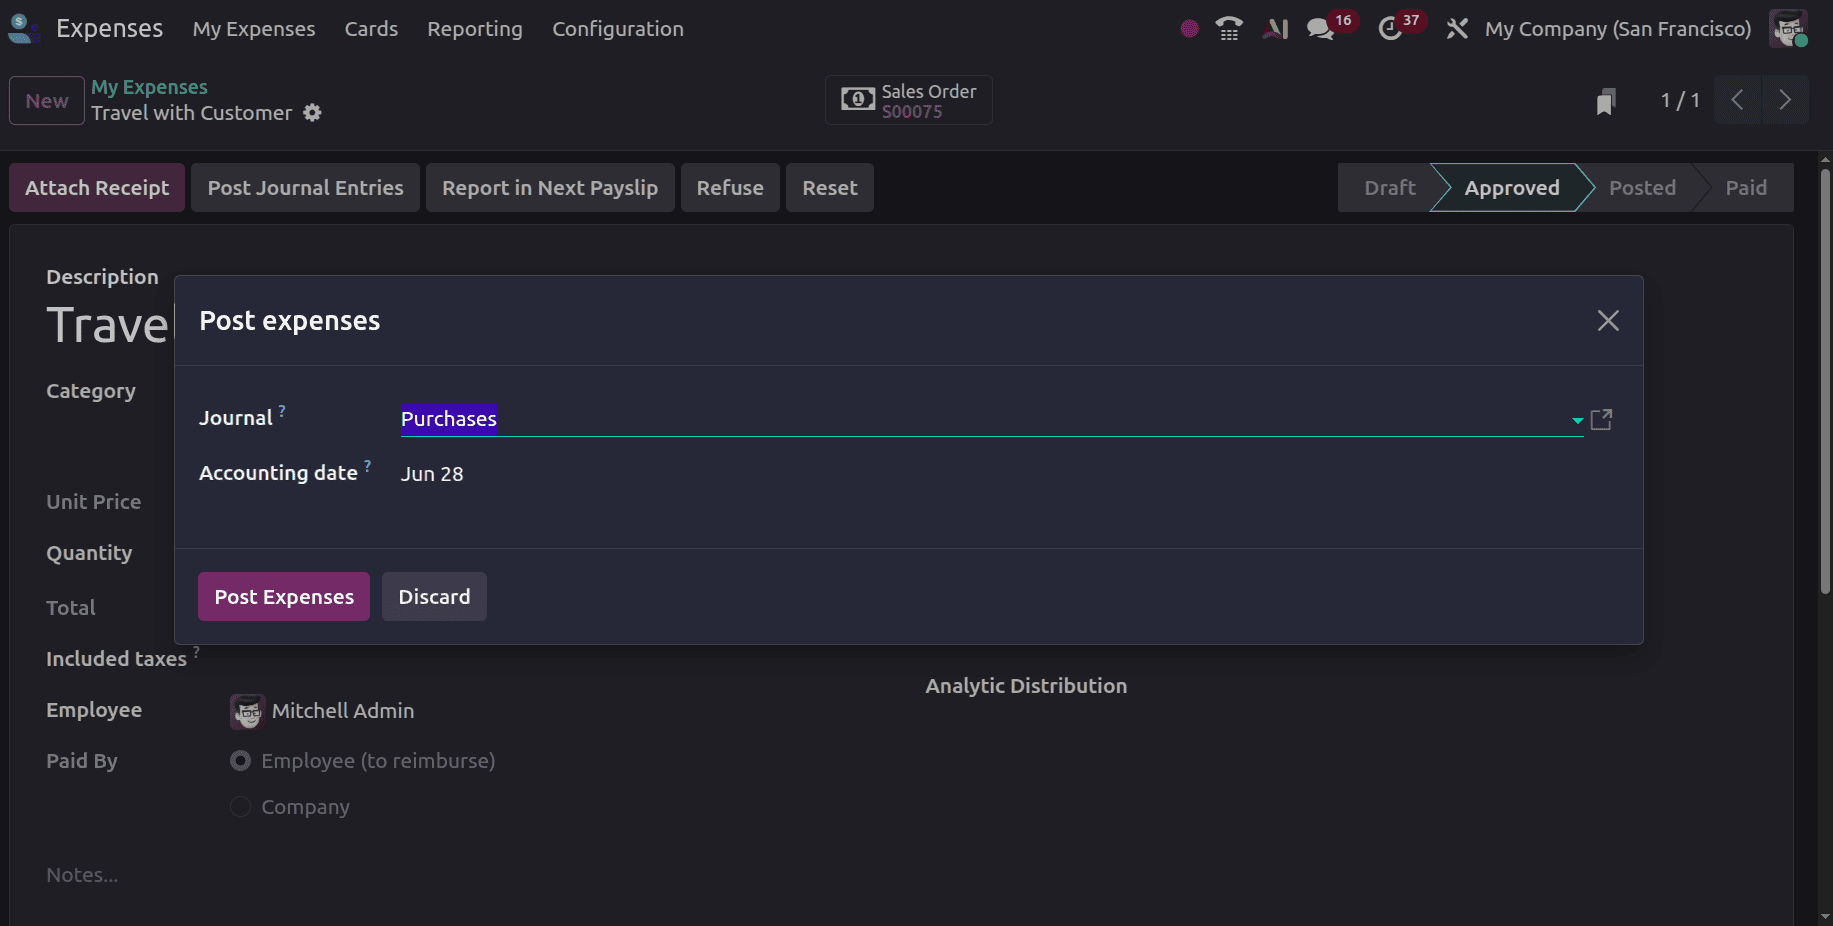Expand the Journal dropdown arrow

(1577, 420)
